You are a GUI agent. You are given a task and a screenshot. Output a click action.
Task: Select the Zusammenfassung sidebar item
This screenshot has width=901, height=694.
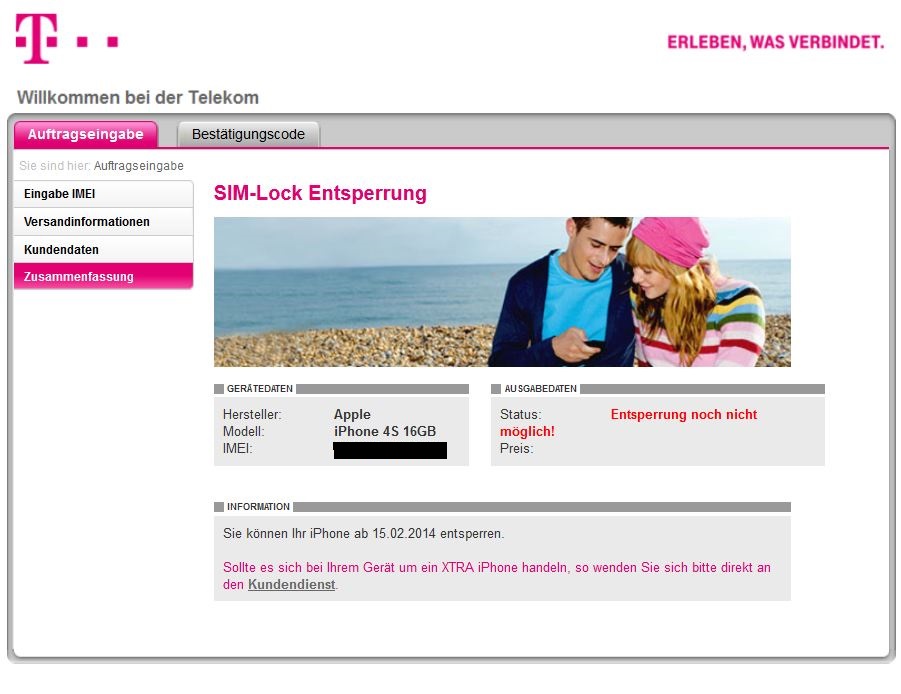click(103, 276)
